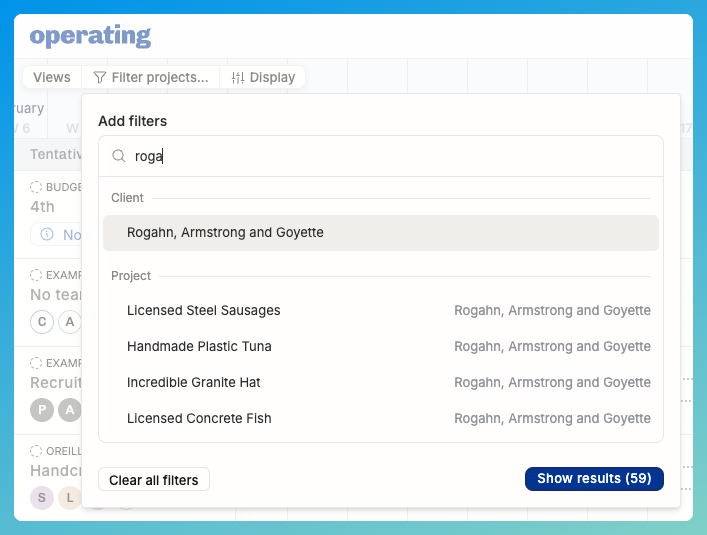The image size is (707, 535).
Task: Click the dashed status circle beside BUDGE
Action: [x=37, y=187]
